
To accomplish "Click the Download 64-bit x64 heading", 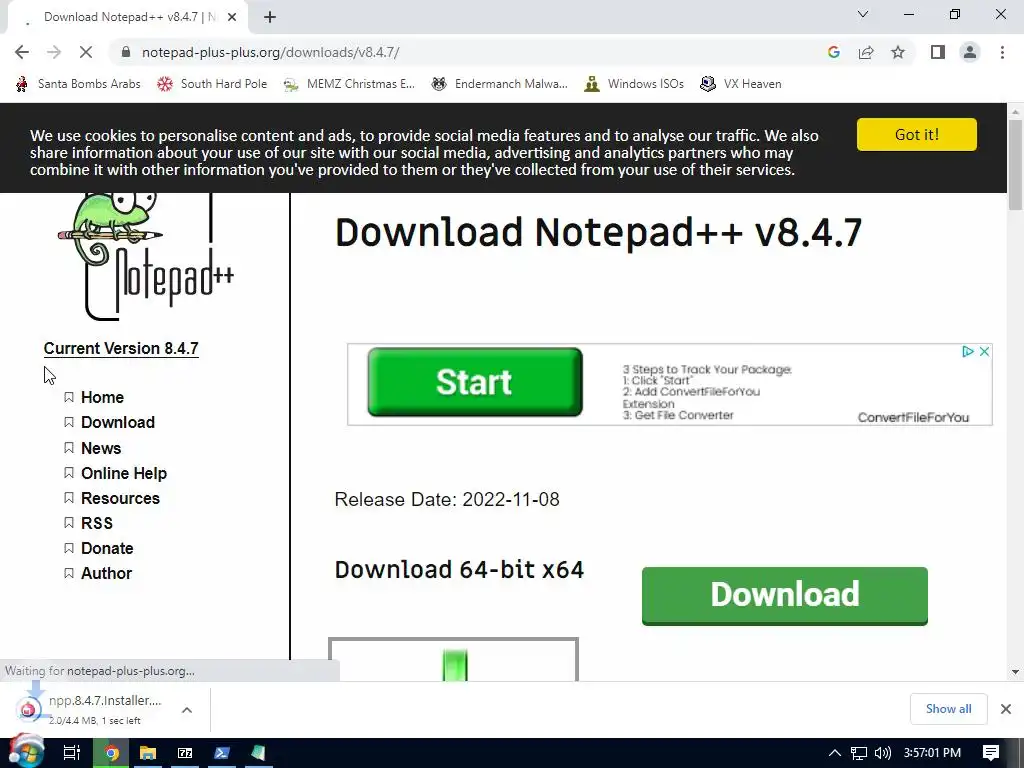I will click(459, 569).
